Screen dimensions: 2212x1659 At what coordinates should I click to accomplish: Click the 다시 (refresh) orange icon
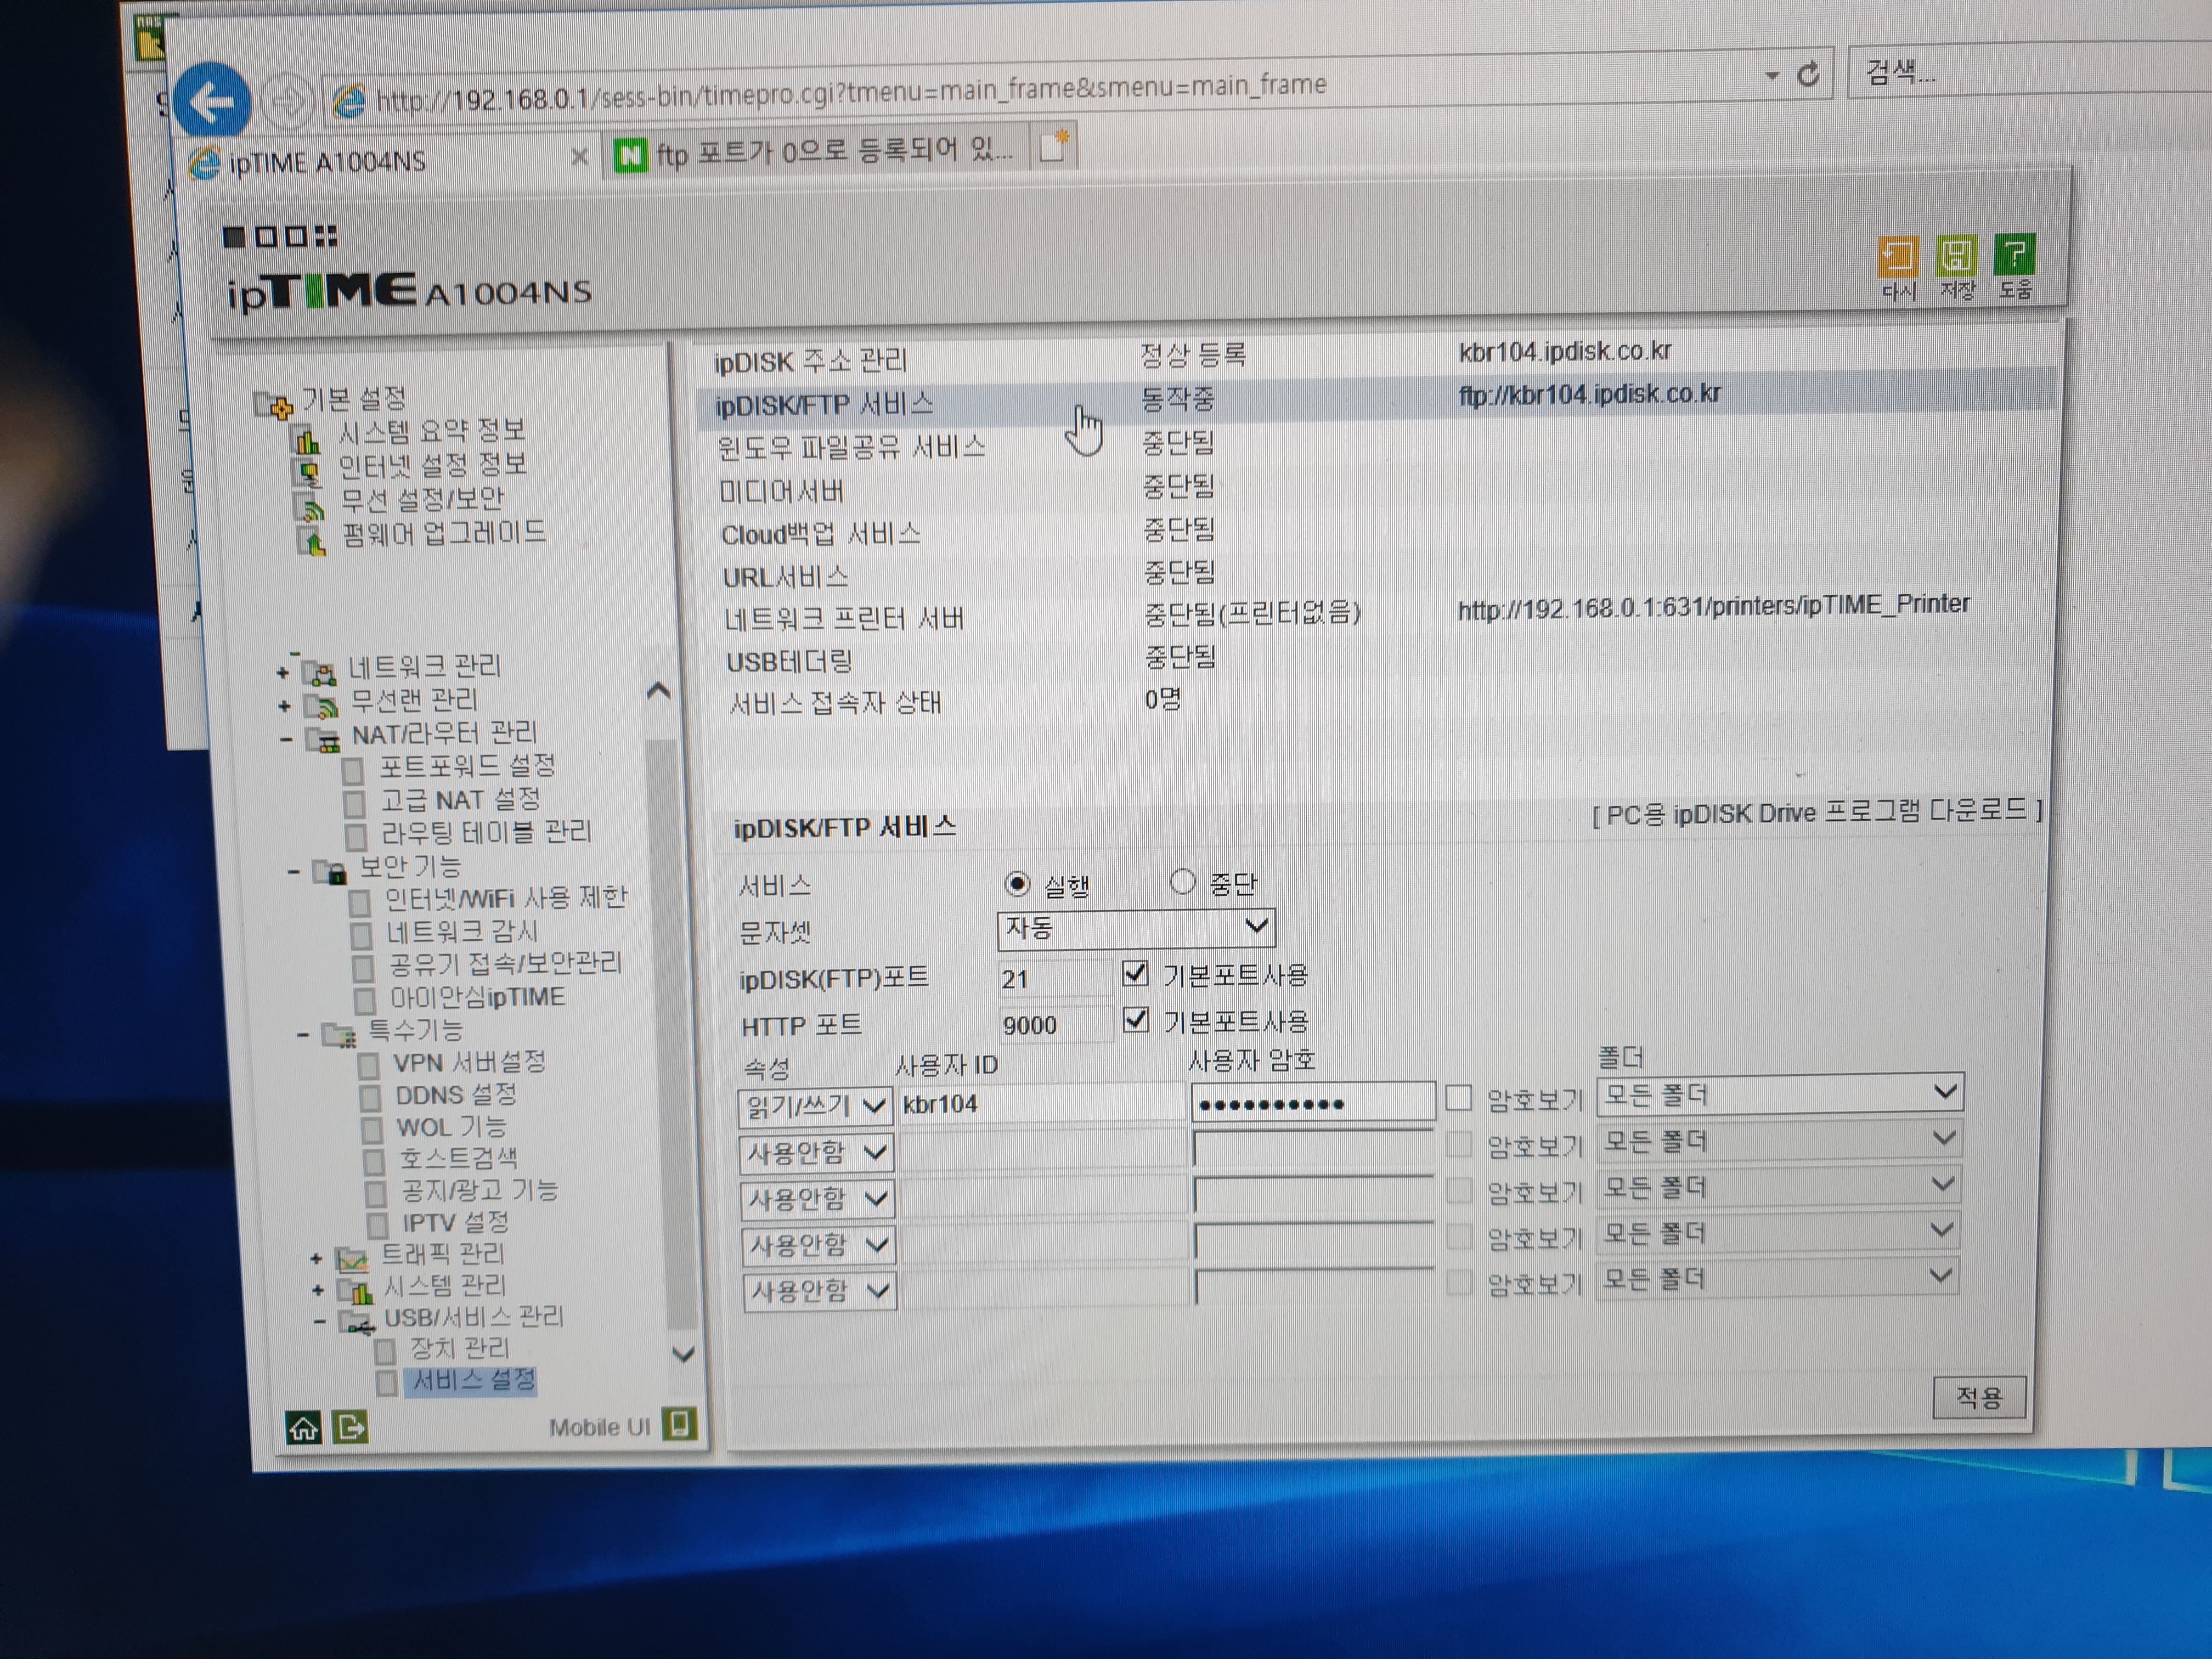coord(1897,257)
